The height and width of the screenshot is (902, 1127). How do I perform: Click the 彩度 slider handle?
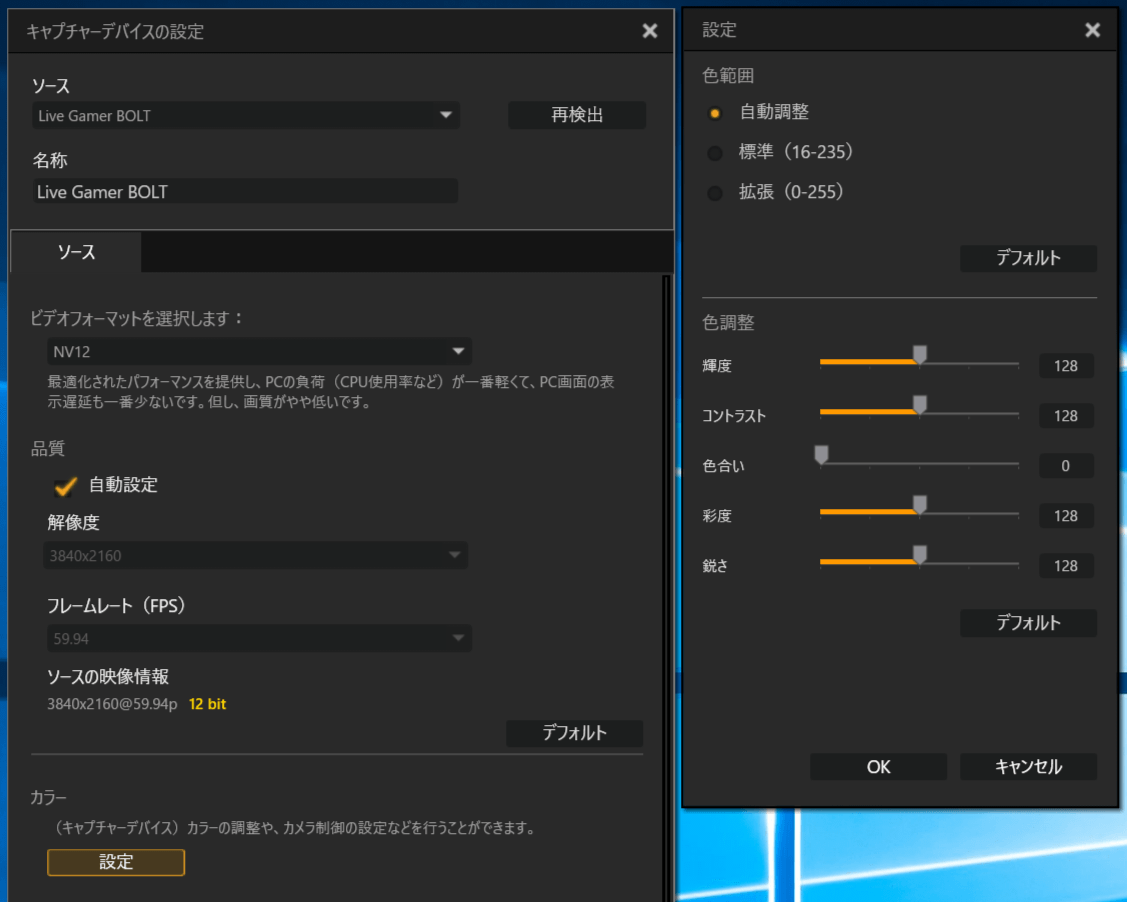(919, 505)
